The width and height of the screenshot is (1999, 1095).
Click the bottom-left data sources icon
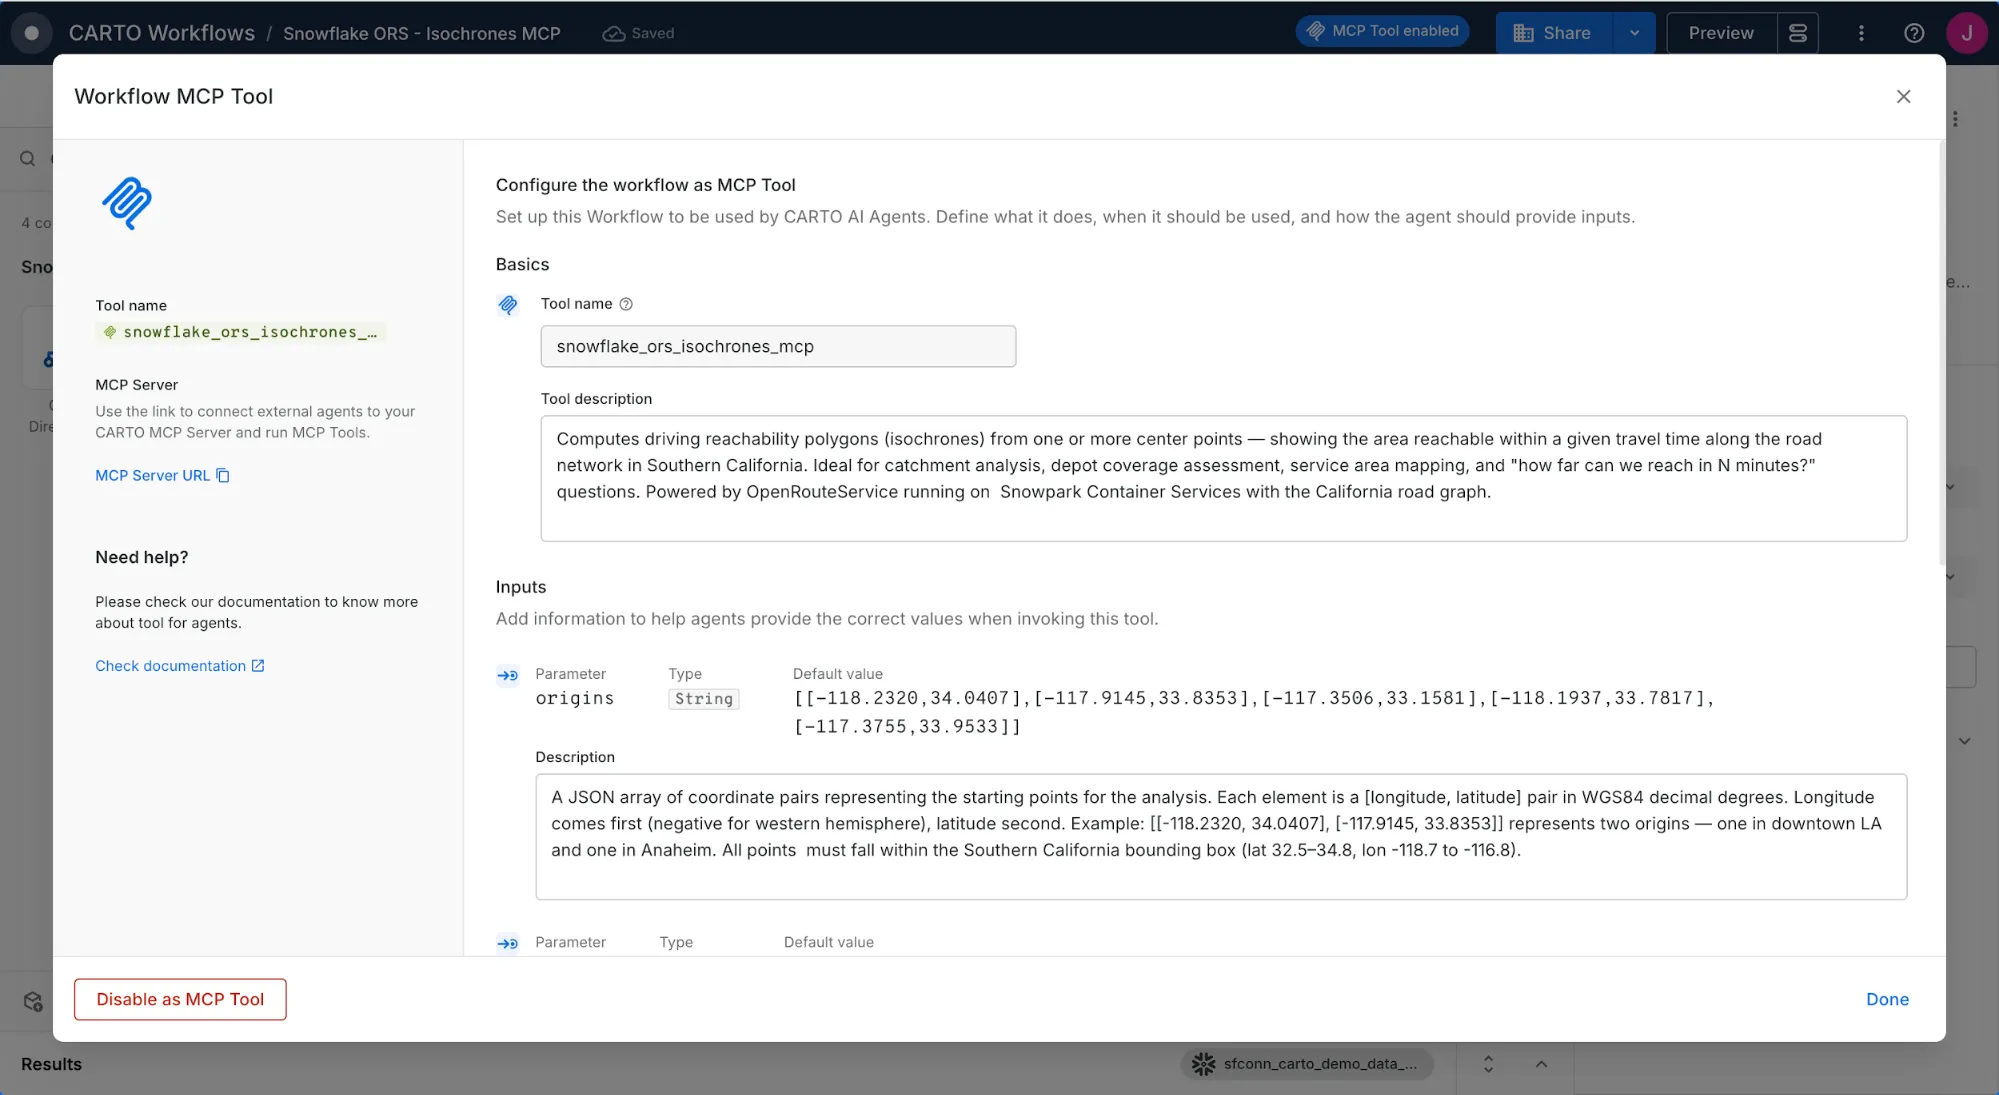pos(33,1001)
